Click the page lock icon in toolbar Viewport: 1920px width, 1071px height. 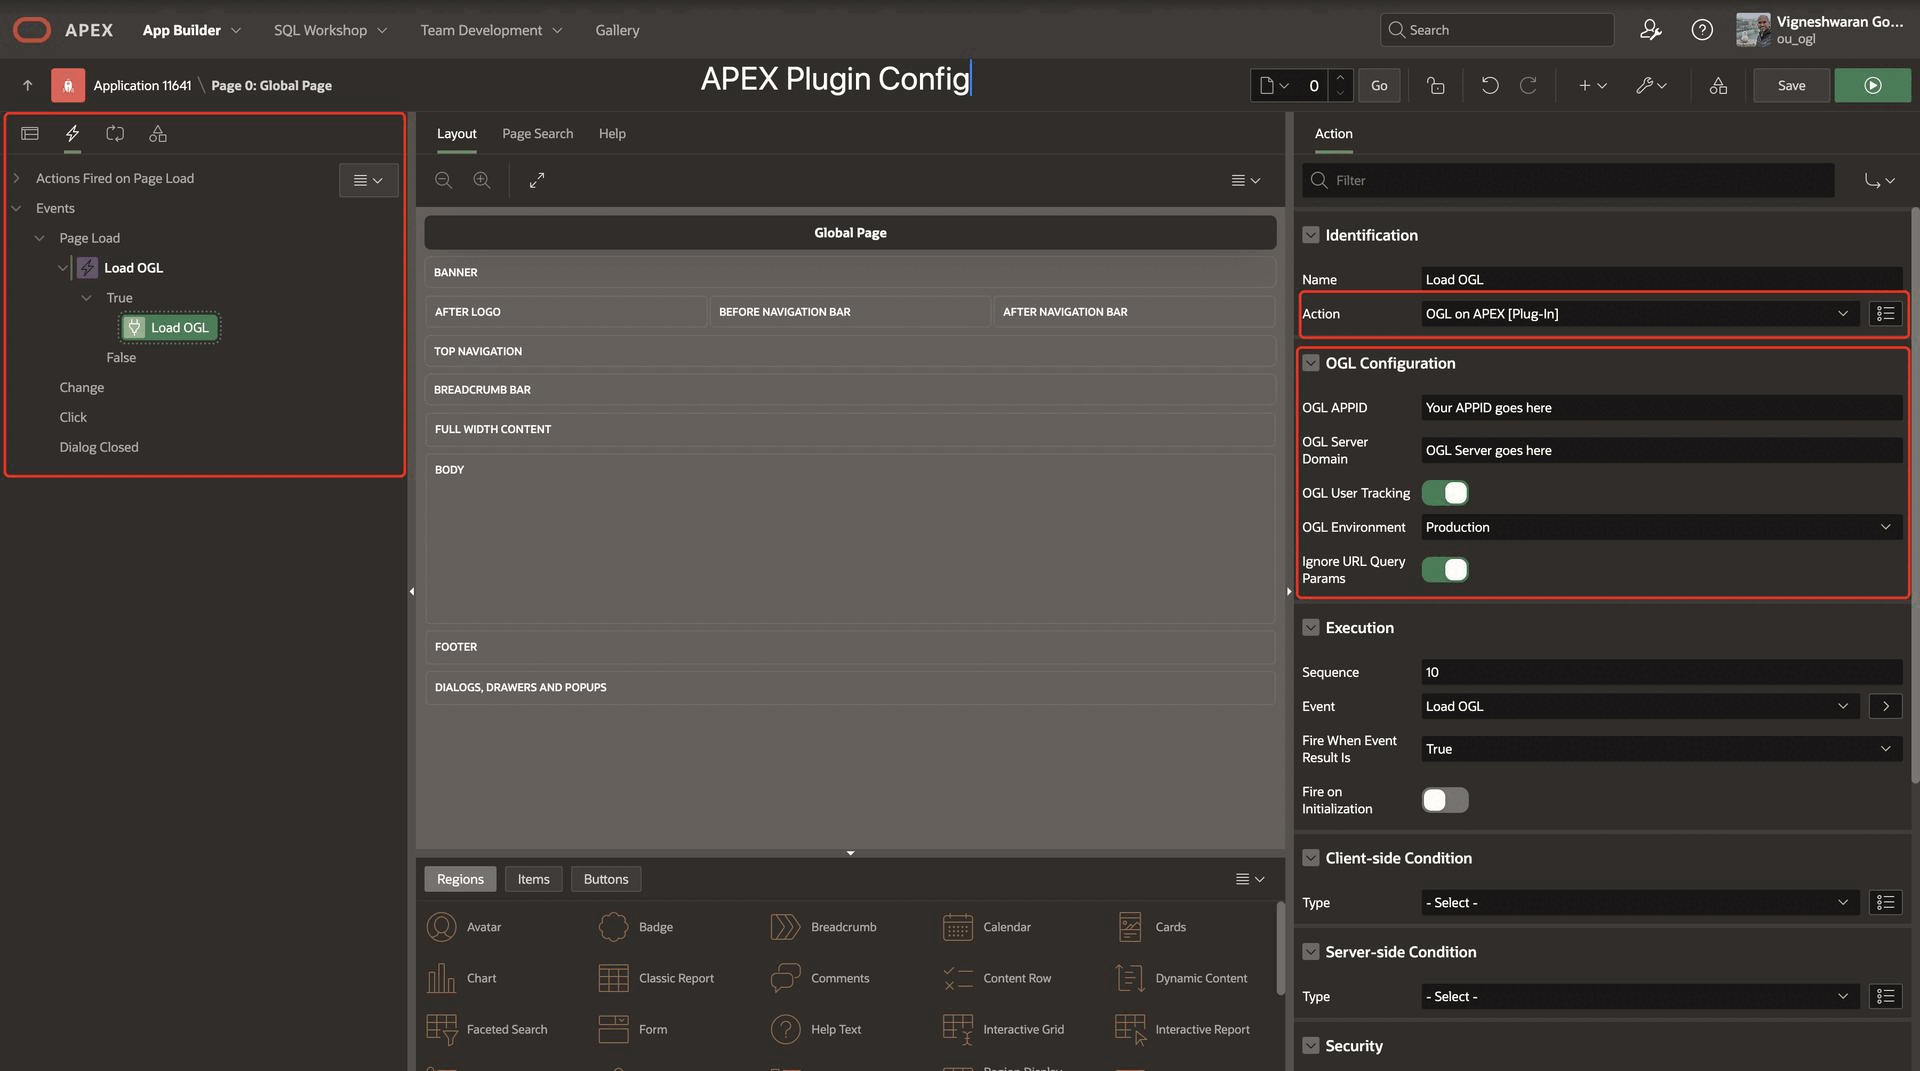[1436, 86]
